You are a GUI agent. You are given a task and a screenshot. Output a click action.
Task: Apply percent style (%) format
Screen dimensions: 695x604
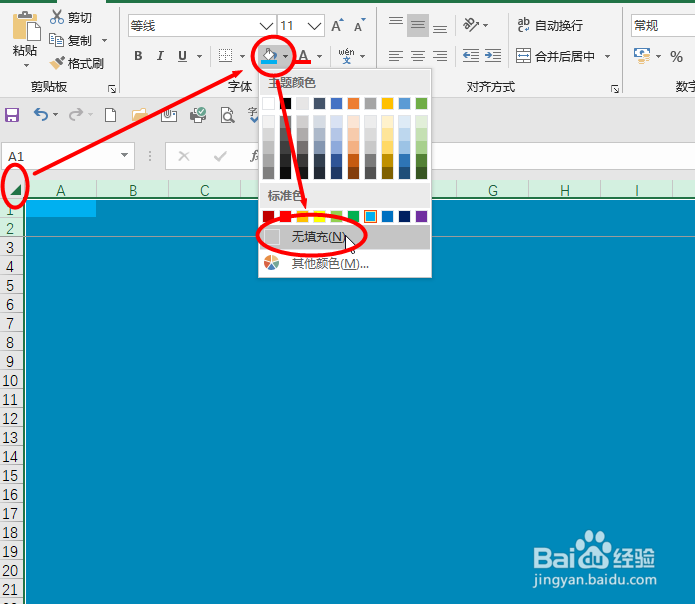pos(676,56)
